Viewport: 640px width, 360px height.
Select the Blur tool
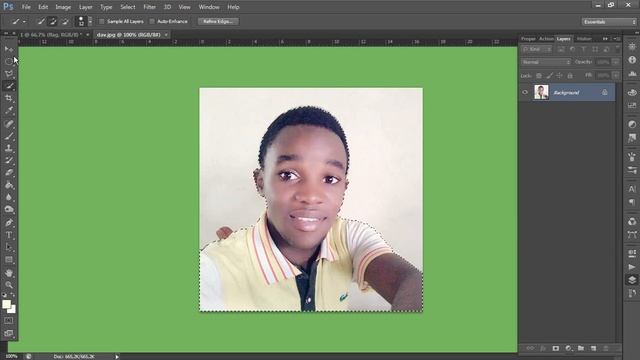9,197
